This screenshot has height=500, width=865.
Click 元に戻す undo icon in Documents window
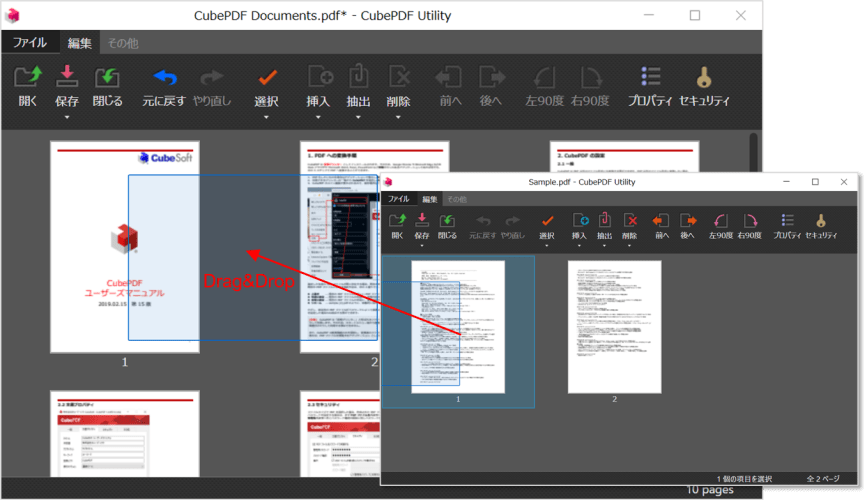click(164, 77)
